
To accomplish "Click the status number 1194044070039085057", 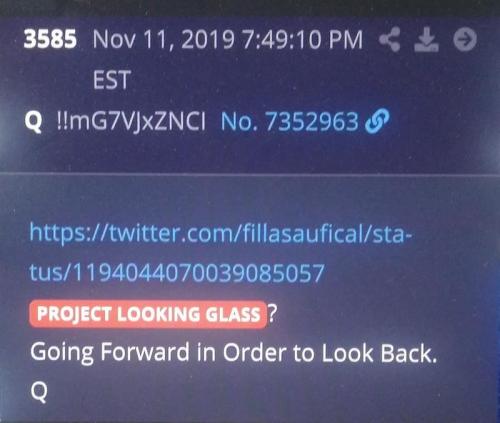I will click(198, 273).
